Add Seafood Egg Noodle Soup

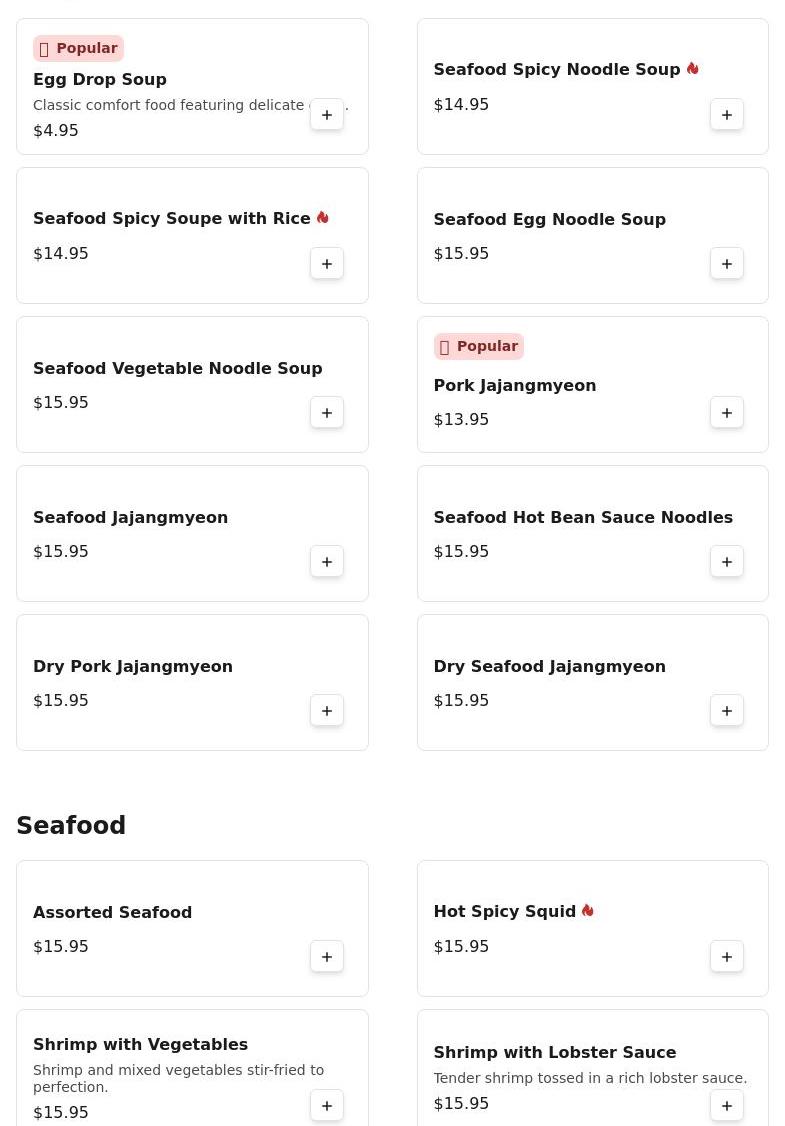[x=727, y=264]
